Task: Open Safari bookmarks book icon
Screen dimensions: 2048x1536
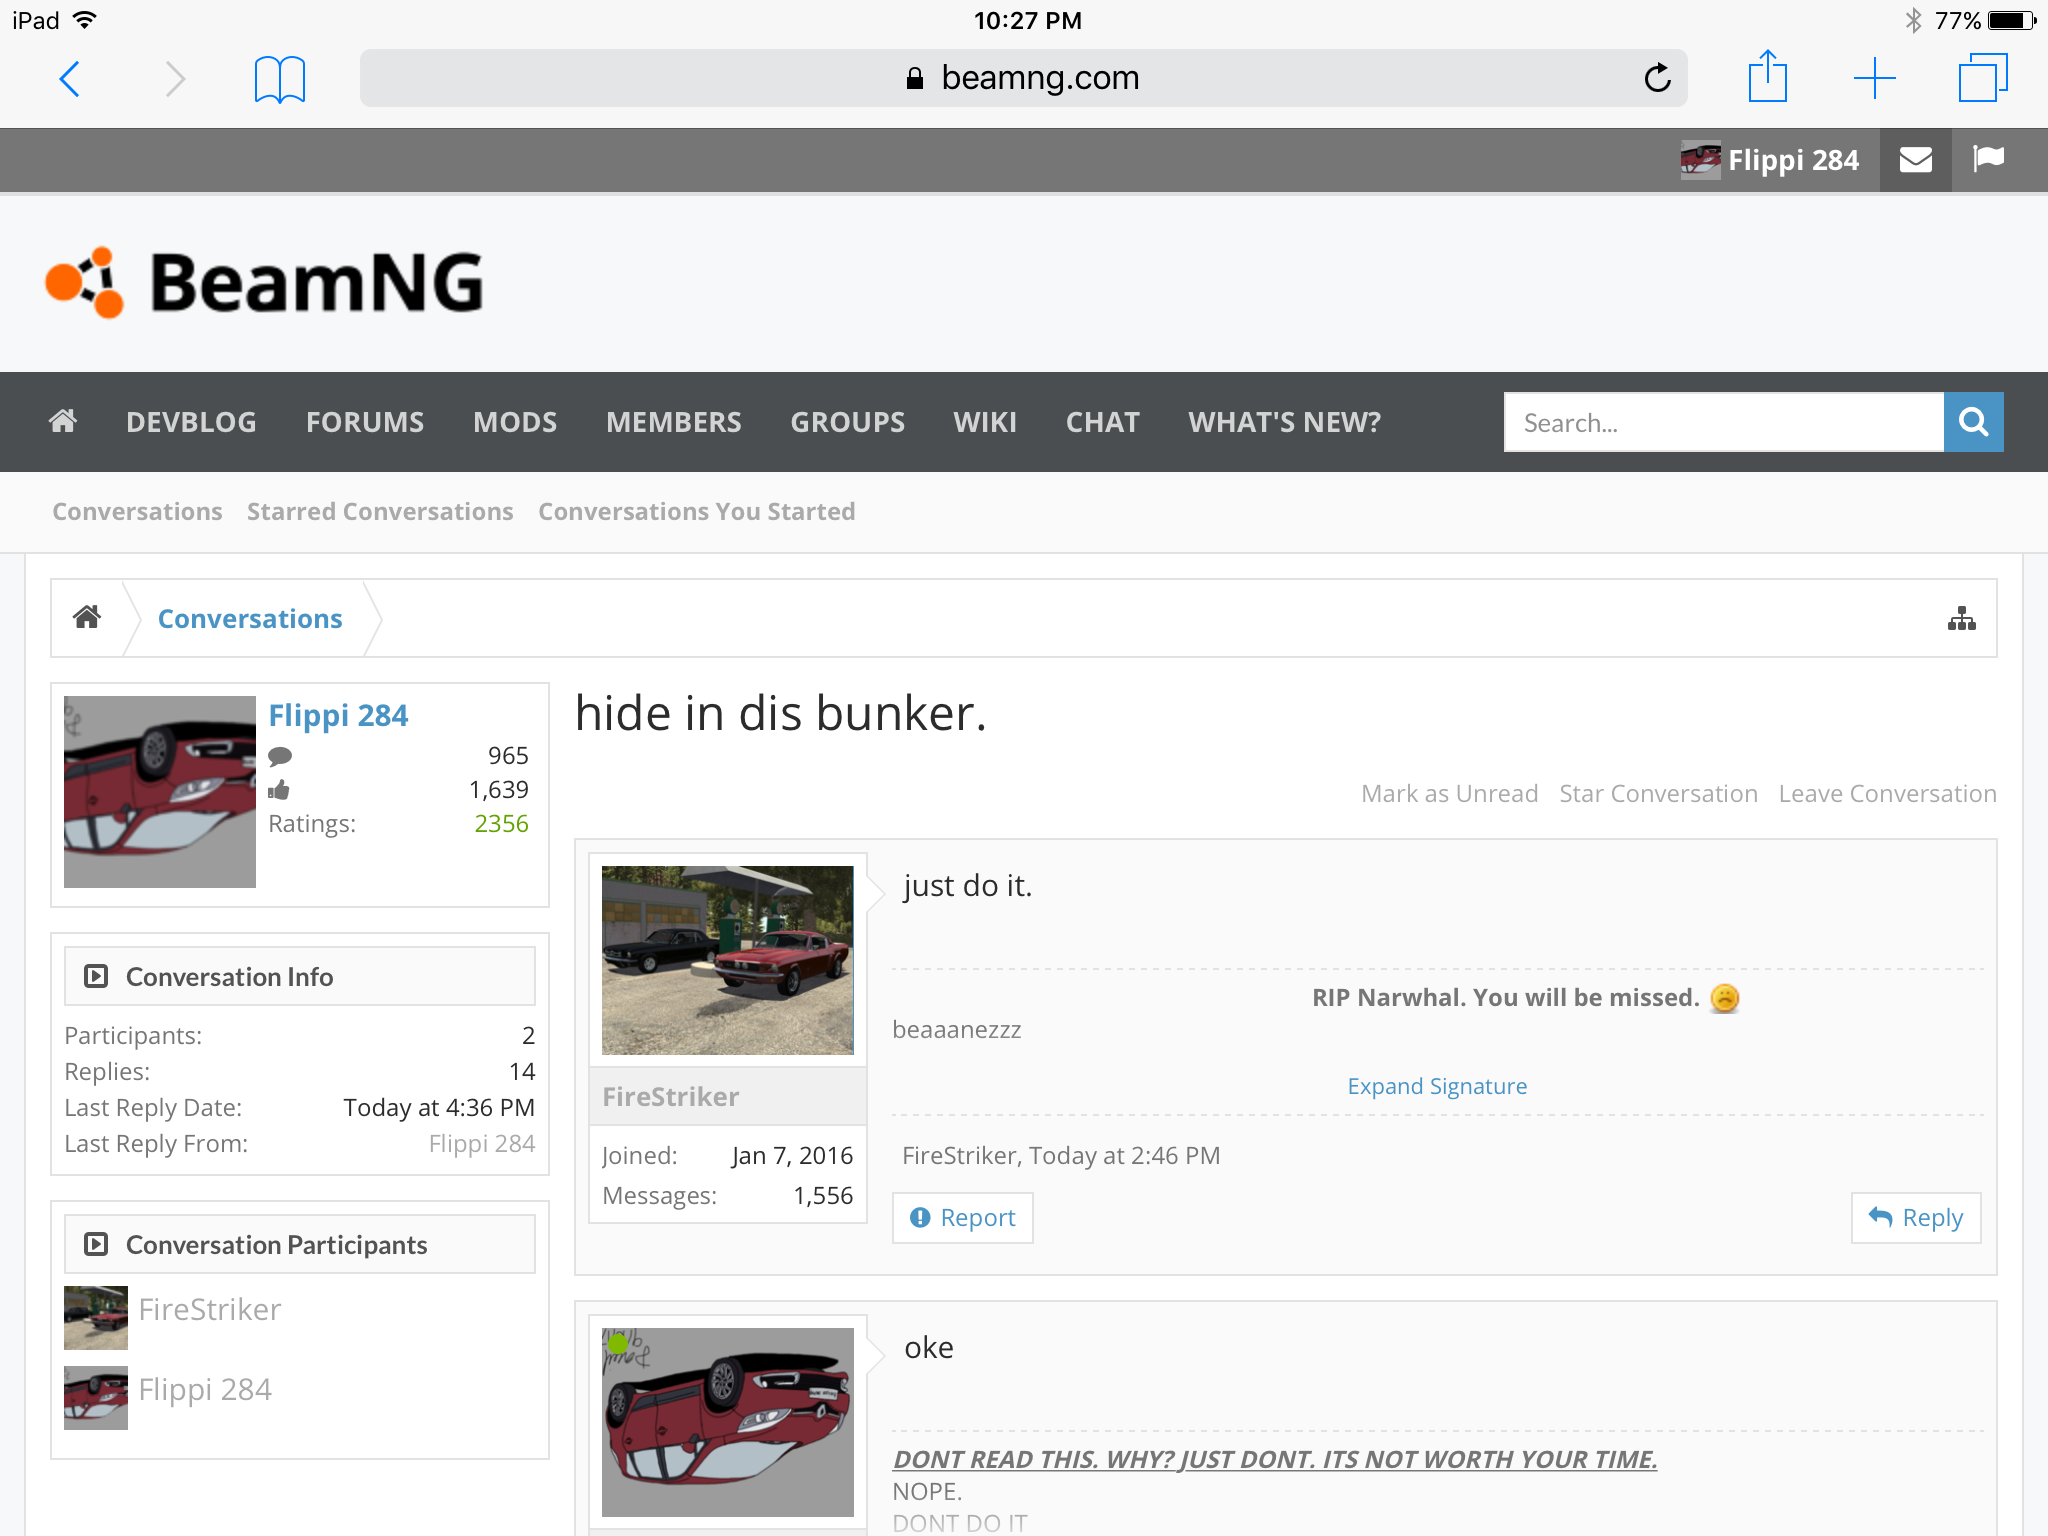Action: pyautogui.click(x=280, y=79)
